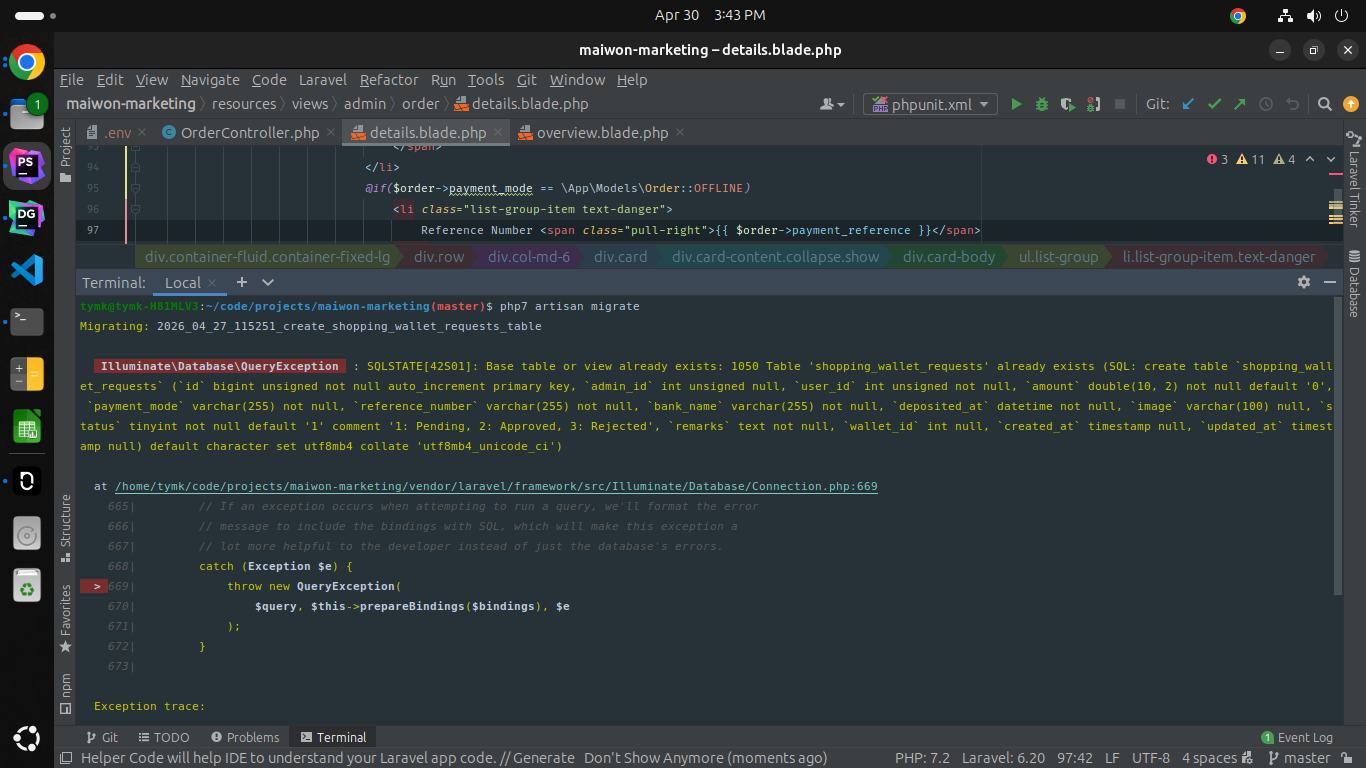Open the Laravel menu
This screenshot has width=1366, height=768.
click(323, 80)
